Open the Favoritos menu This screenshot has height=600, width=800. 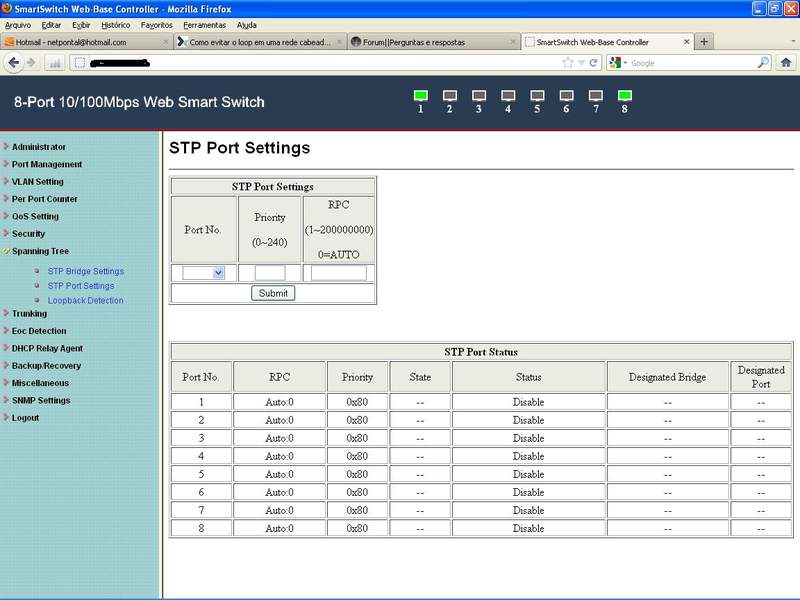click(157, 25)
